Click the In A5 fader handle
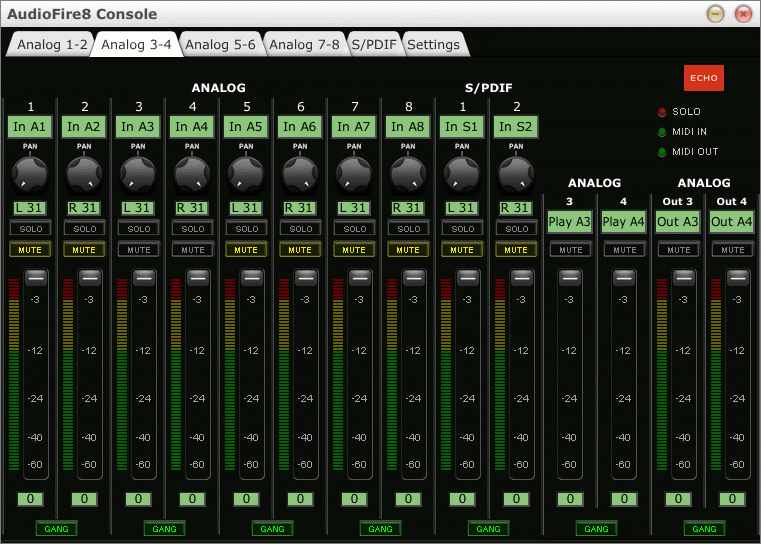This screenshot has width=761, height=544. pyautogui.click(x=252, y=278)
